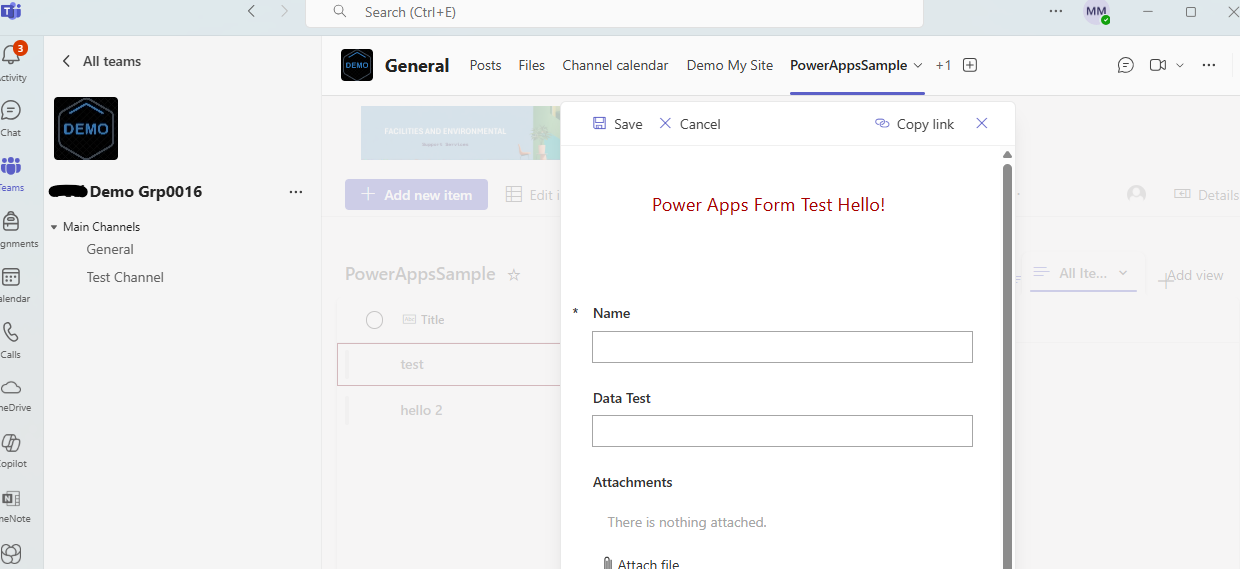The width and height of the screenshot is (1240, 569).
Task: Open the meeting options dropdown arrow
Action: [x=1180, y=65]
